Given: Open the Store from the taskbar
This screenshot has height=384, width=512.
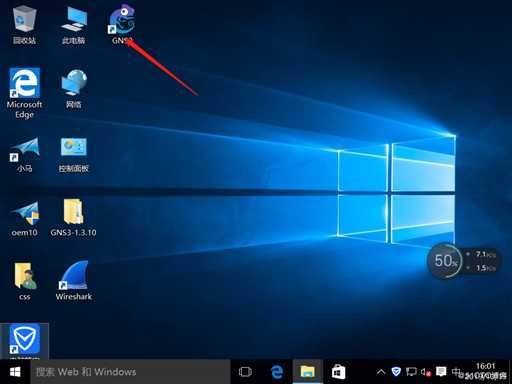Looking at the screenshot, I should click(338, 372).
